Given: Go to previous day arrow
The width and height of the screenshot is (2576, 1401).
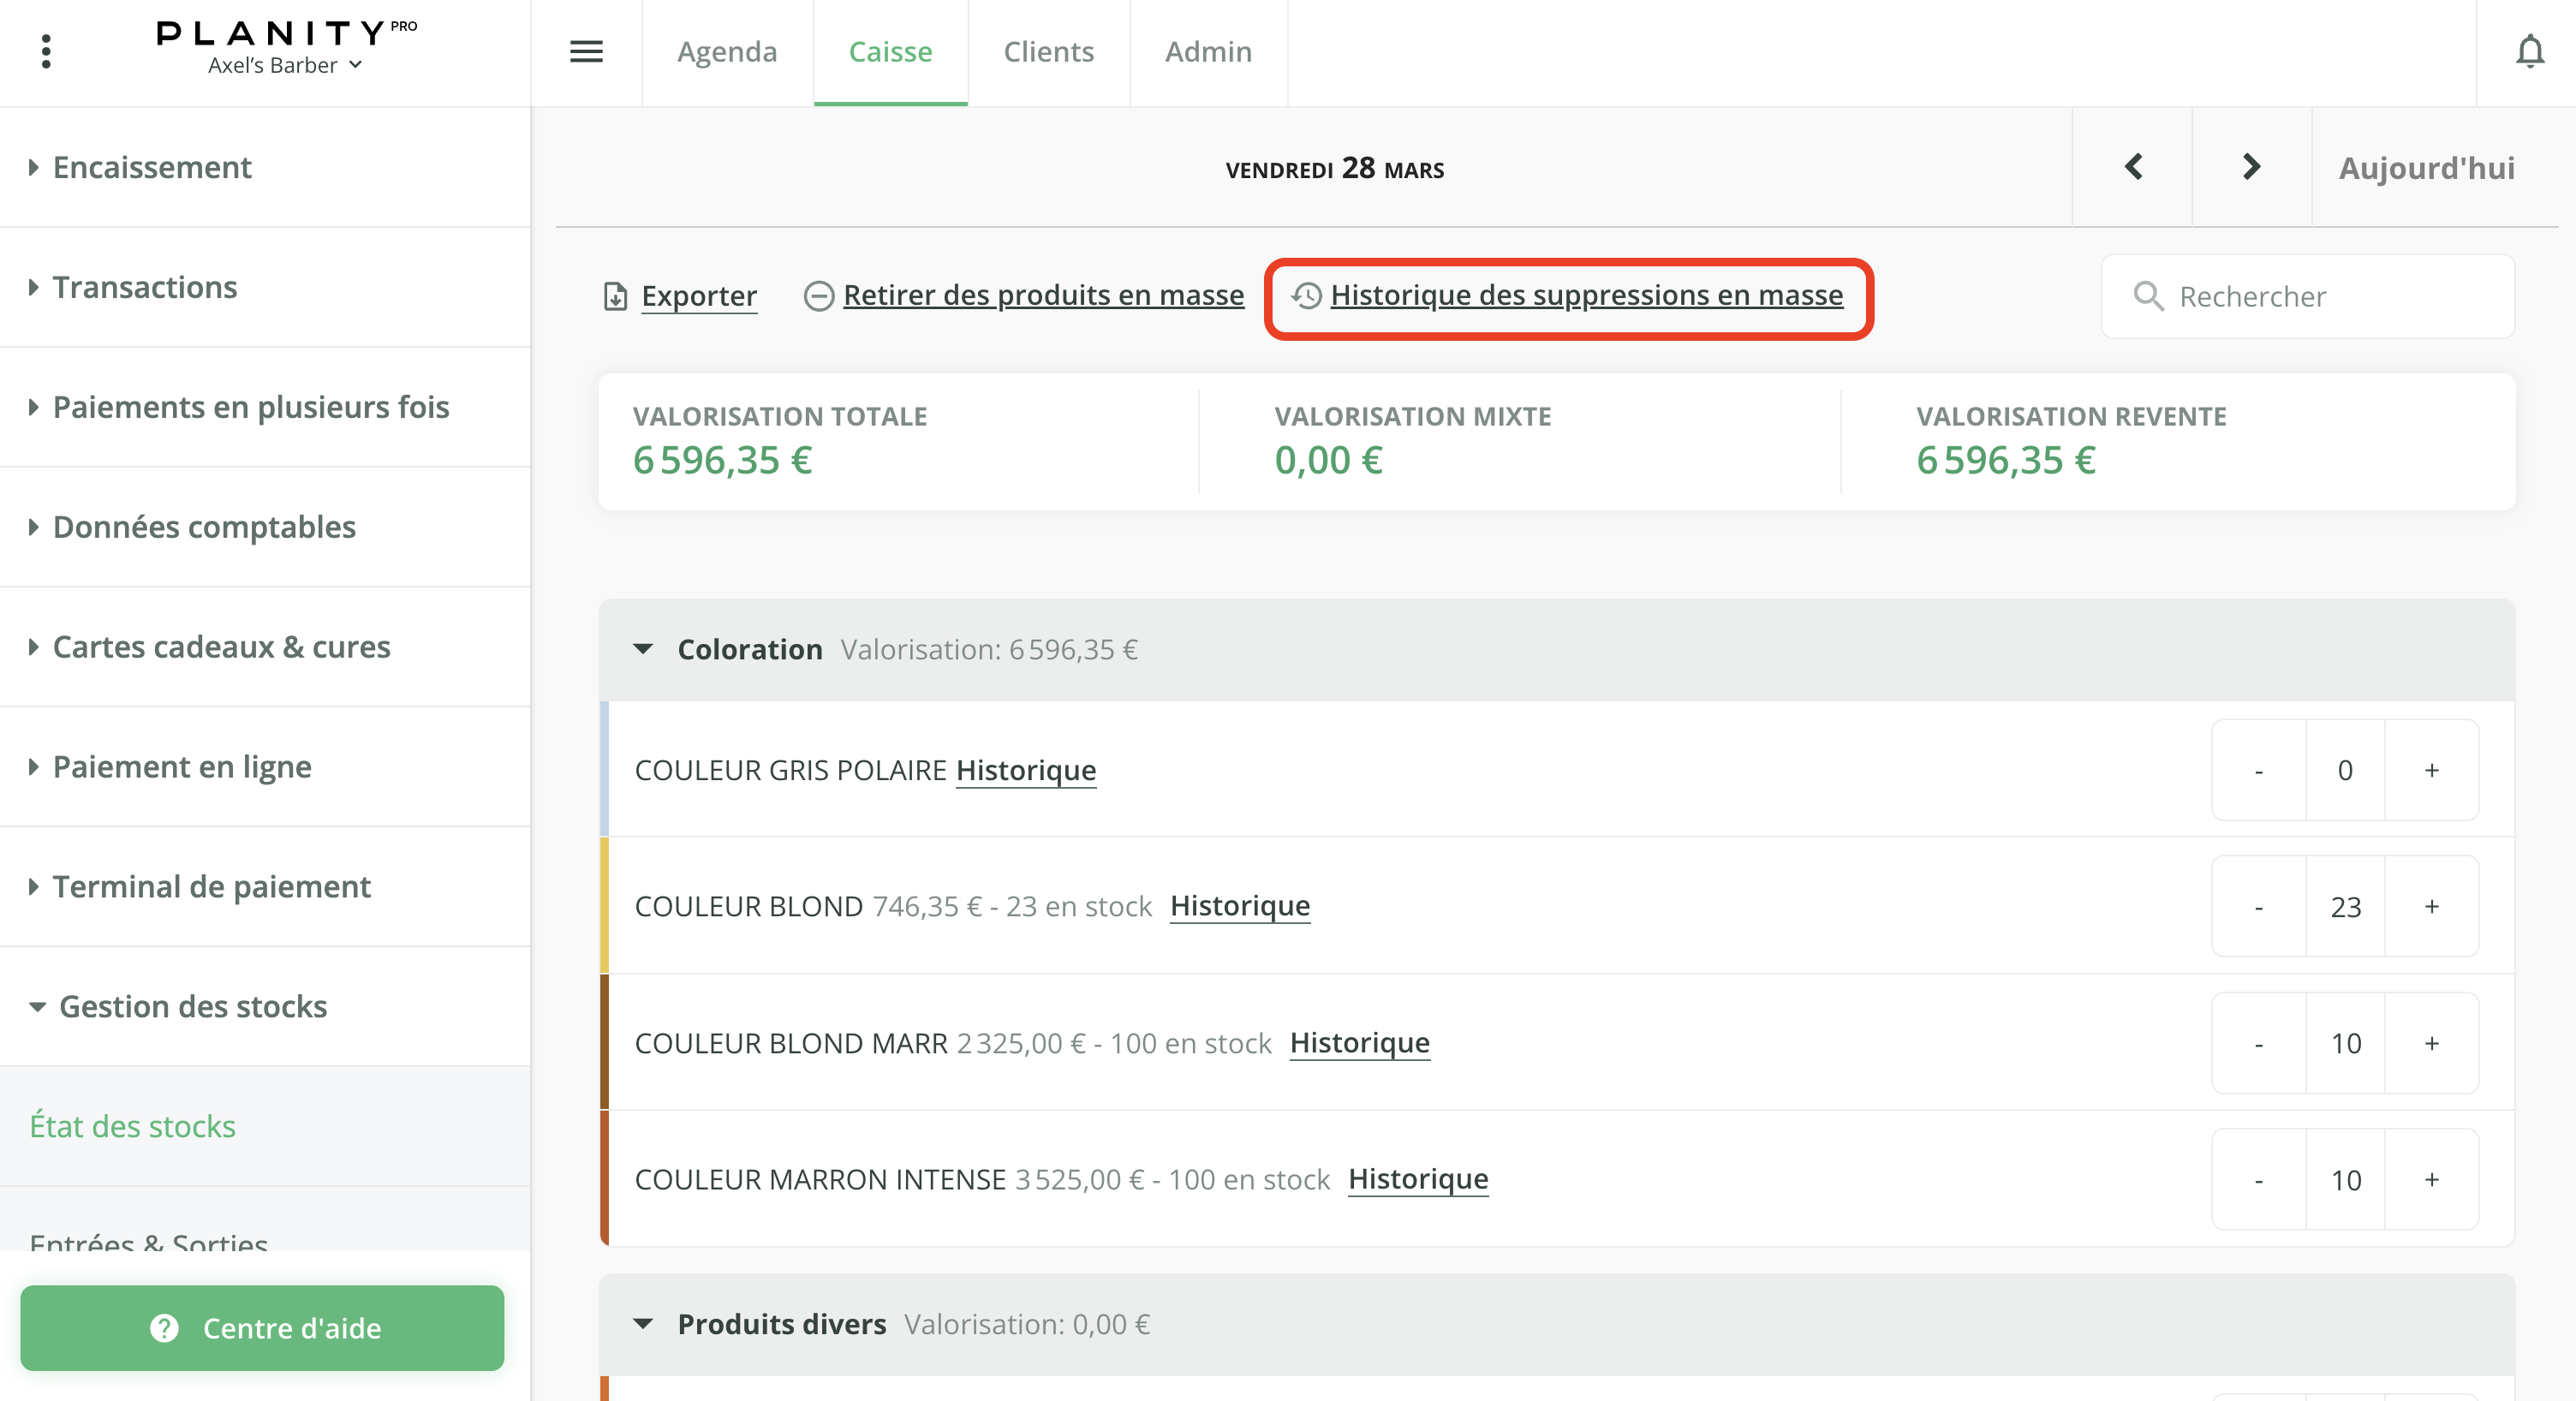Looking at the screenshot, I should [2133, 167].
